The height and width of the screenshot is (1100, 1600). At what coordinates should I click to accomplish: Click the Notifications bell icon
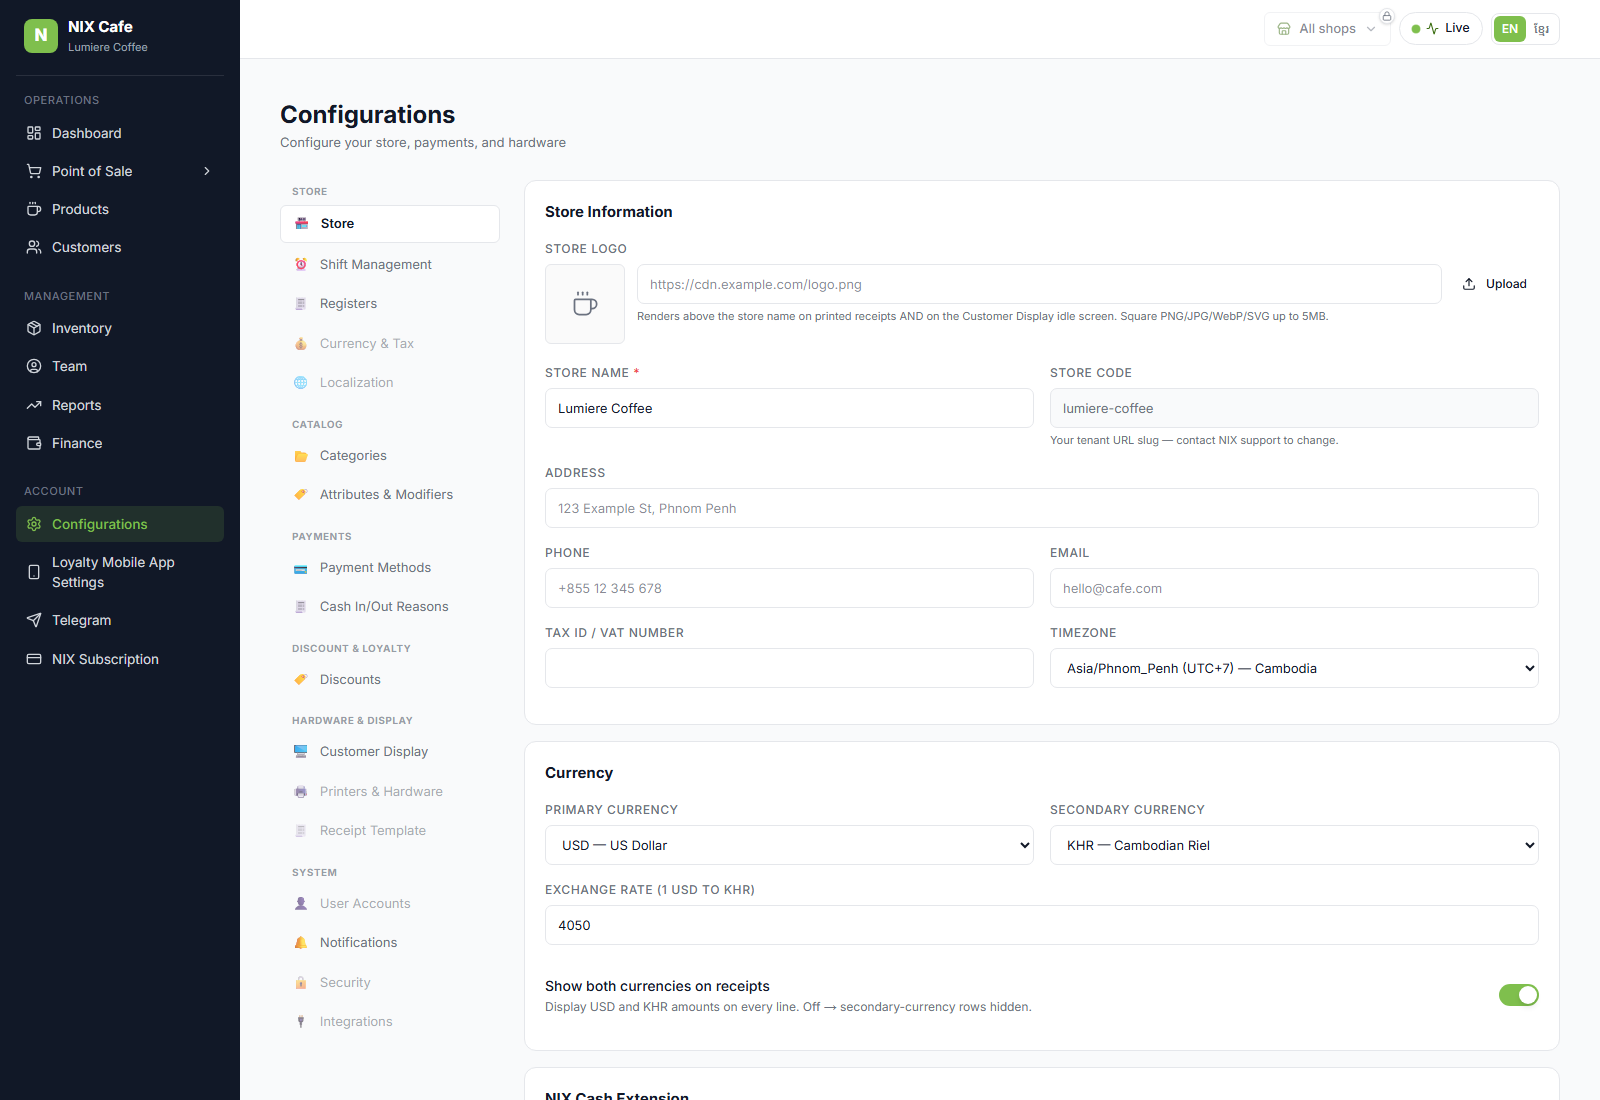point(301,943)
